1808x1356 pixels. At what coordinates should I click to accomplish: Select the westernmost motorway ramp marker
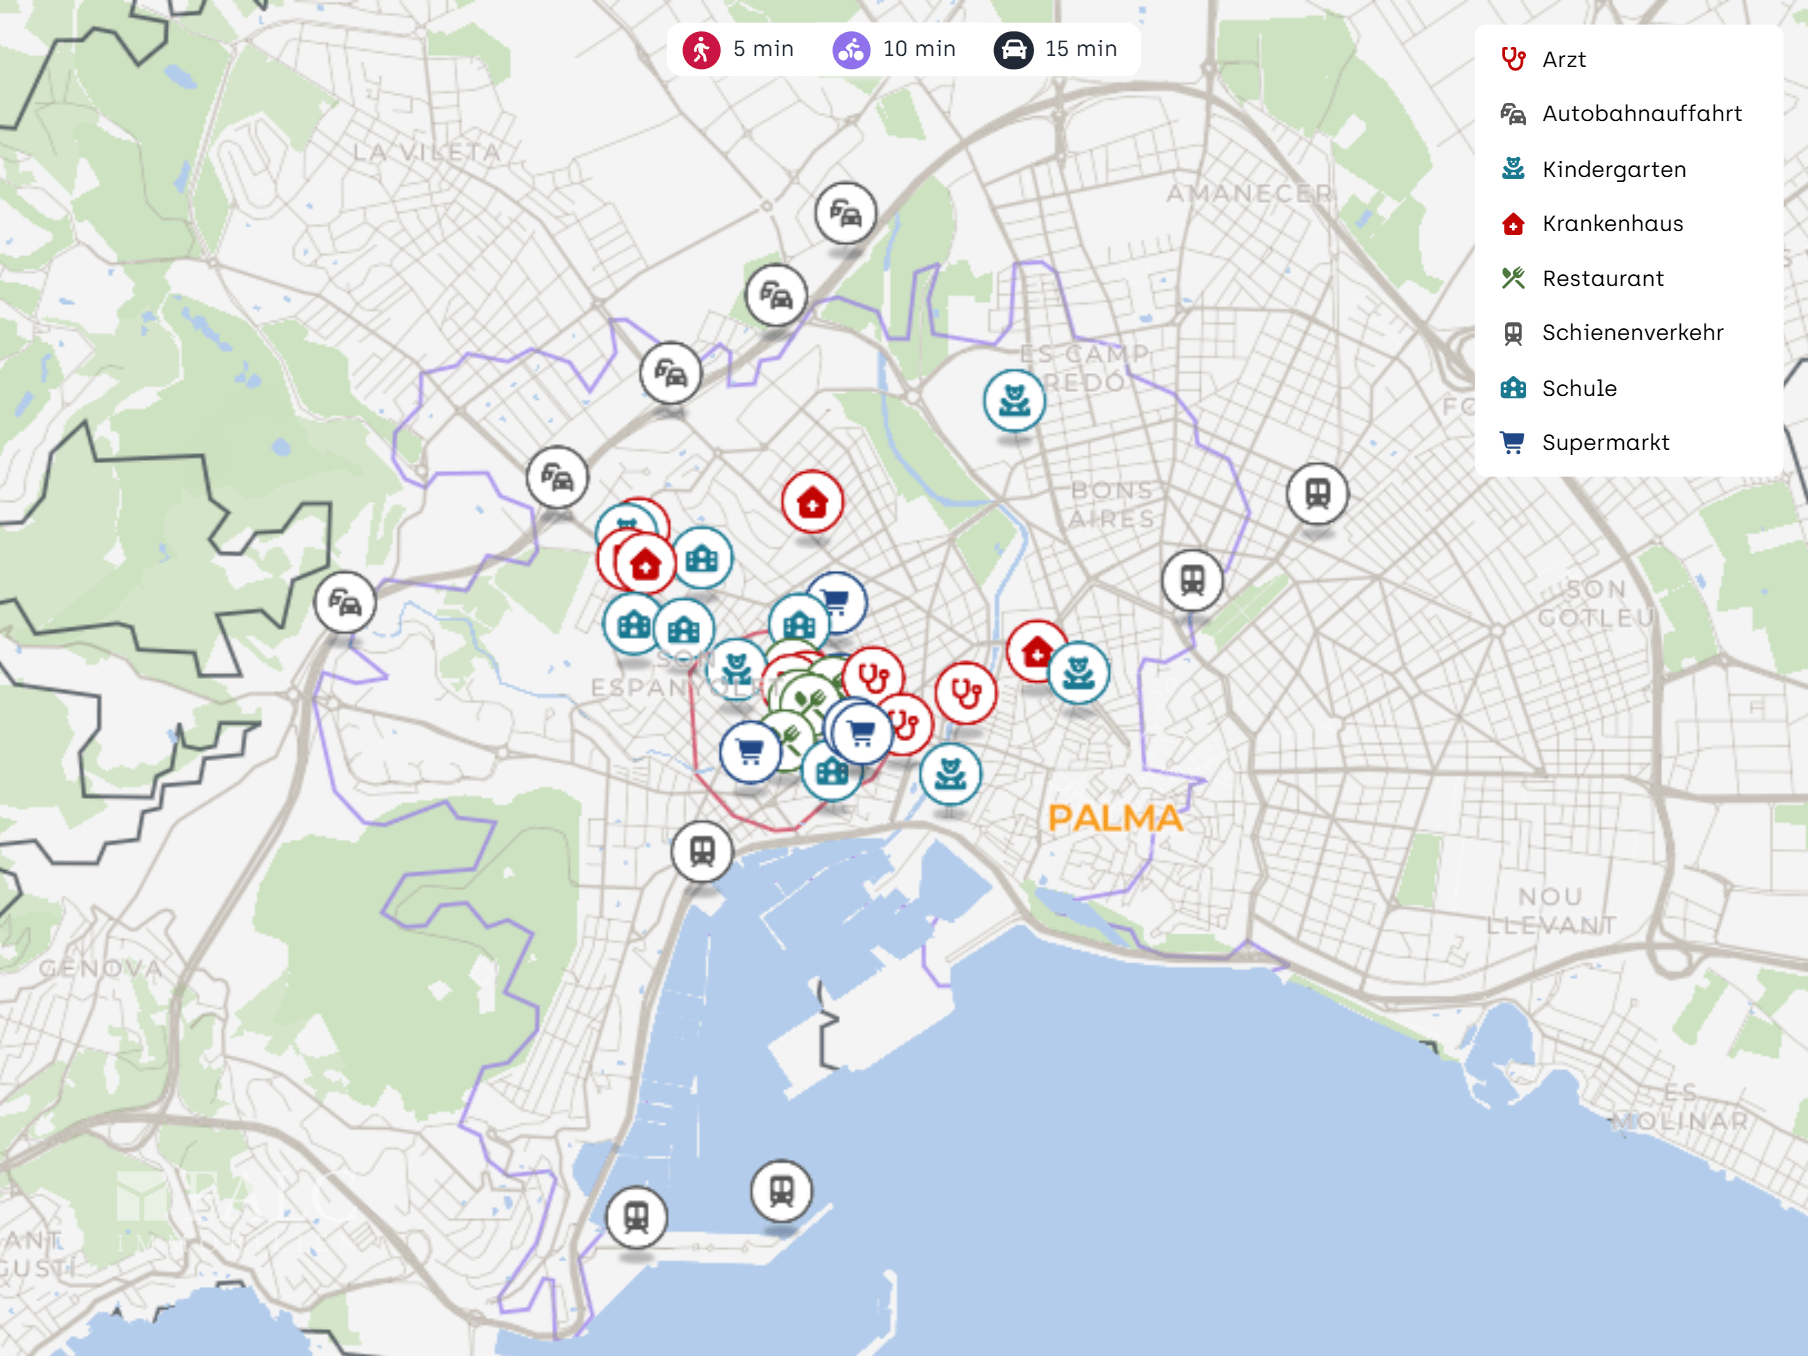tap(345, 603)
